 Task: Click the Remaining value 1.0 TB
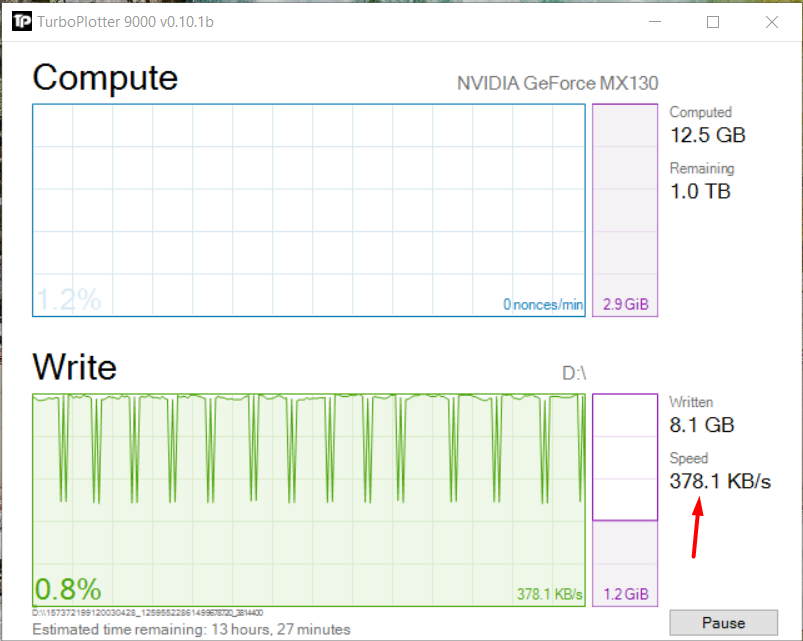click(x=700, y=191)
